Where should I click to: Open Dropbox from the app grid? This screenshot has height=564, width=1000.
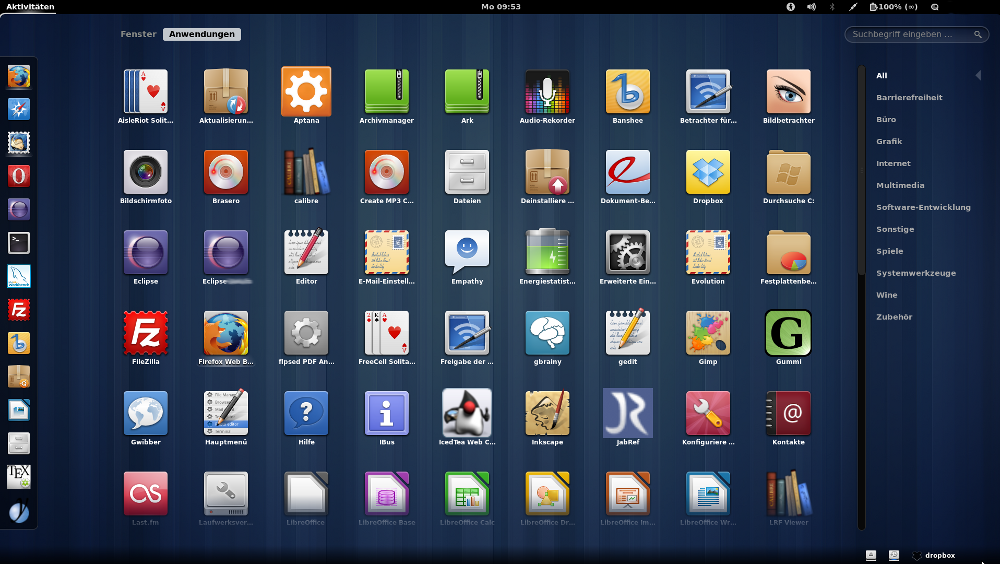708,177
